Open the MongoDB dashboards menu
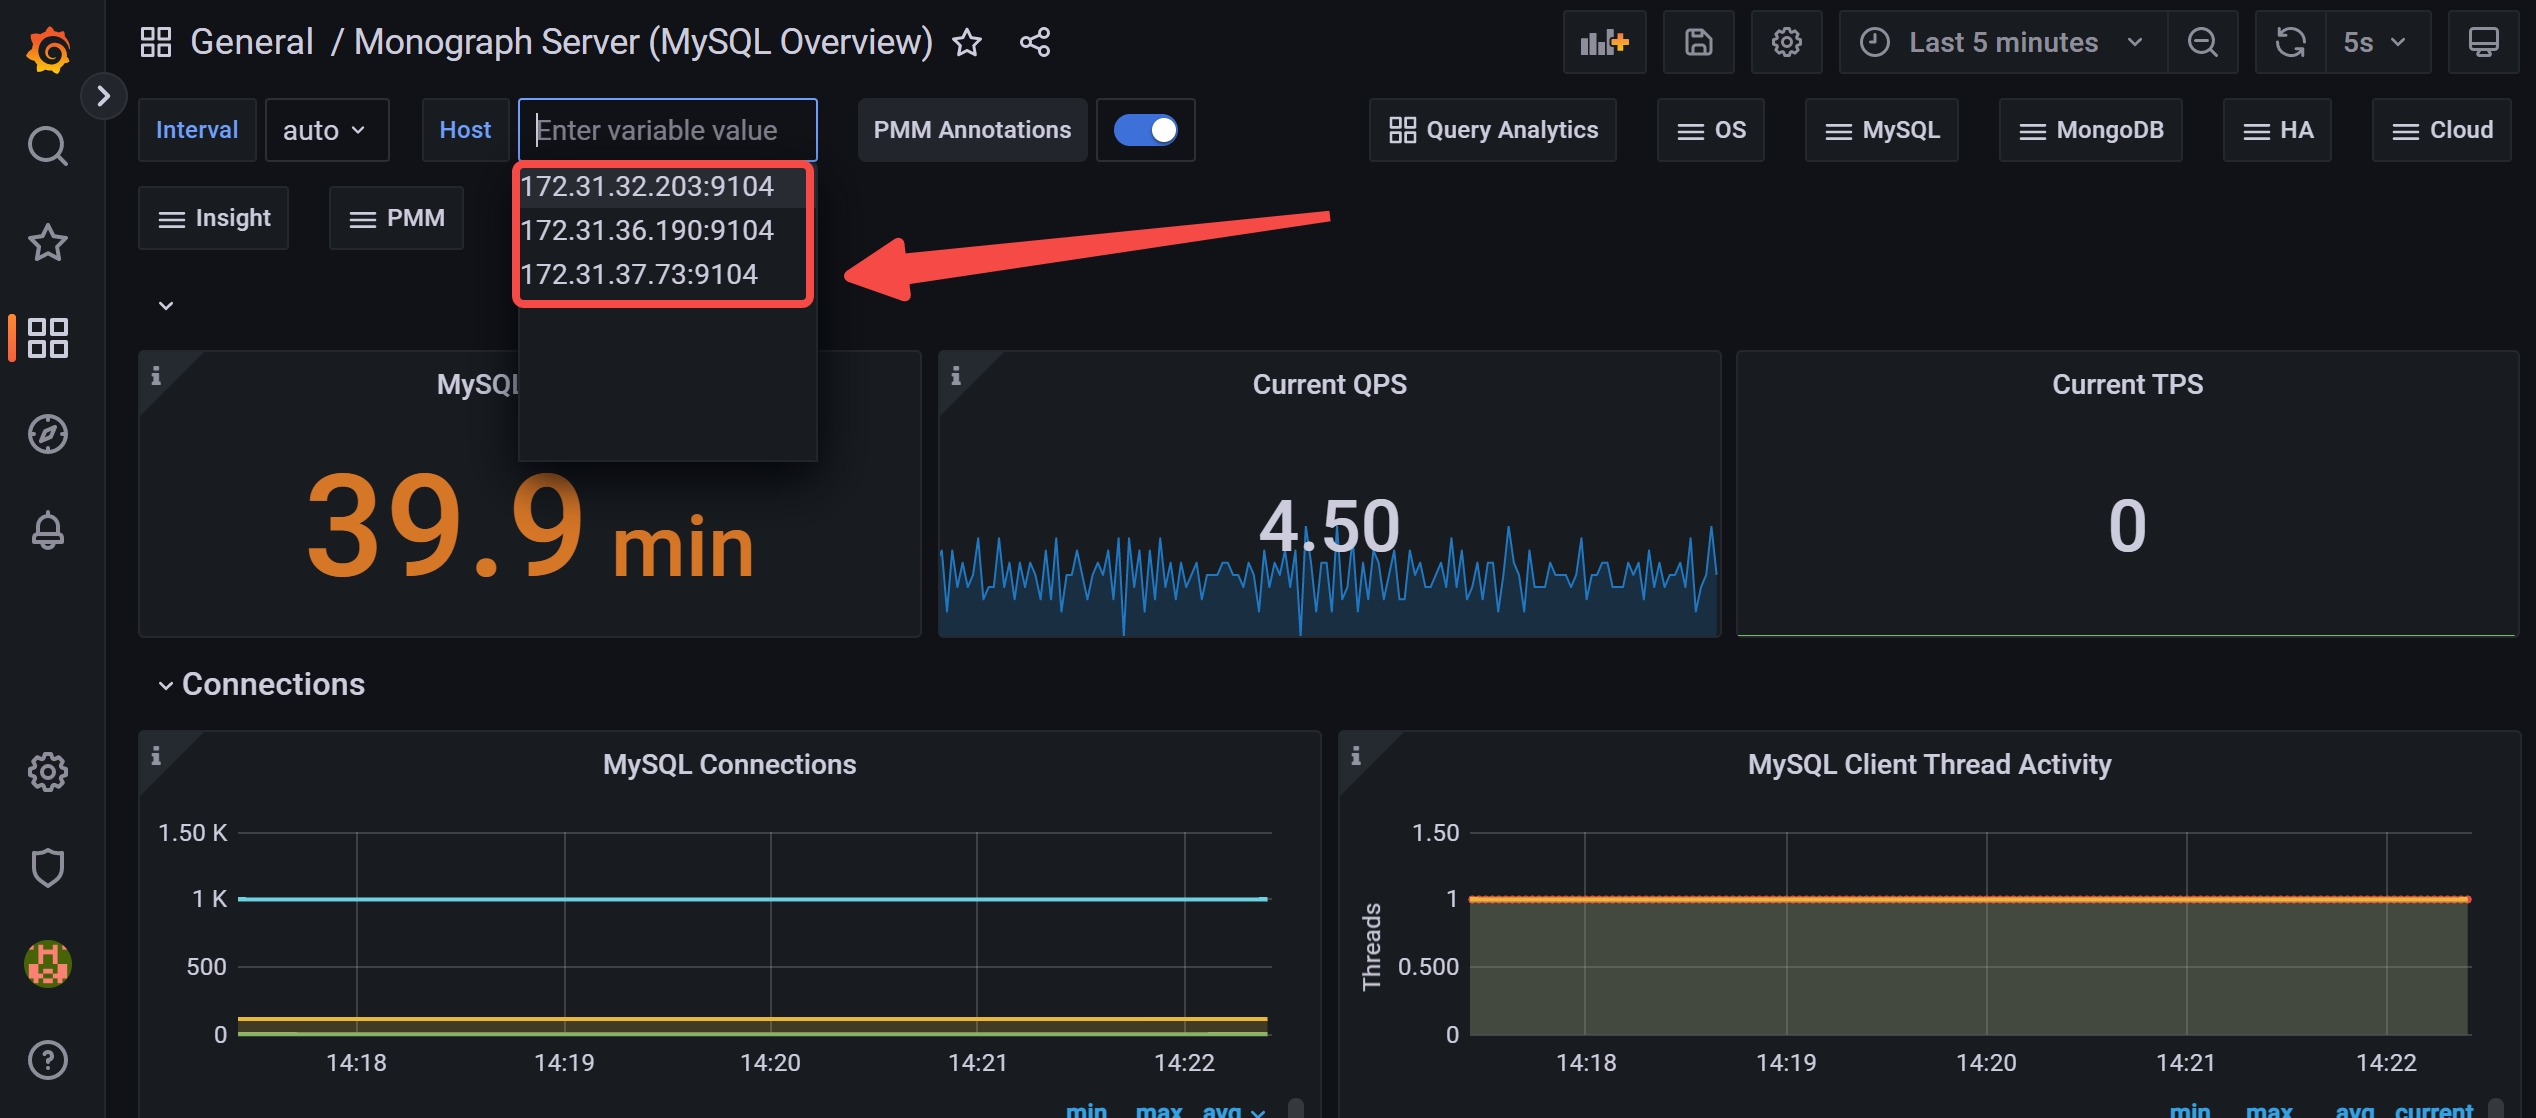Image resolution: width=2536 pixels, height=1118 pixels. 2090,130
